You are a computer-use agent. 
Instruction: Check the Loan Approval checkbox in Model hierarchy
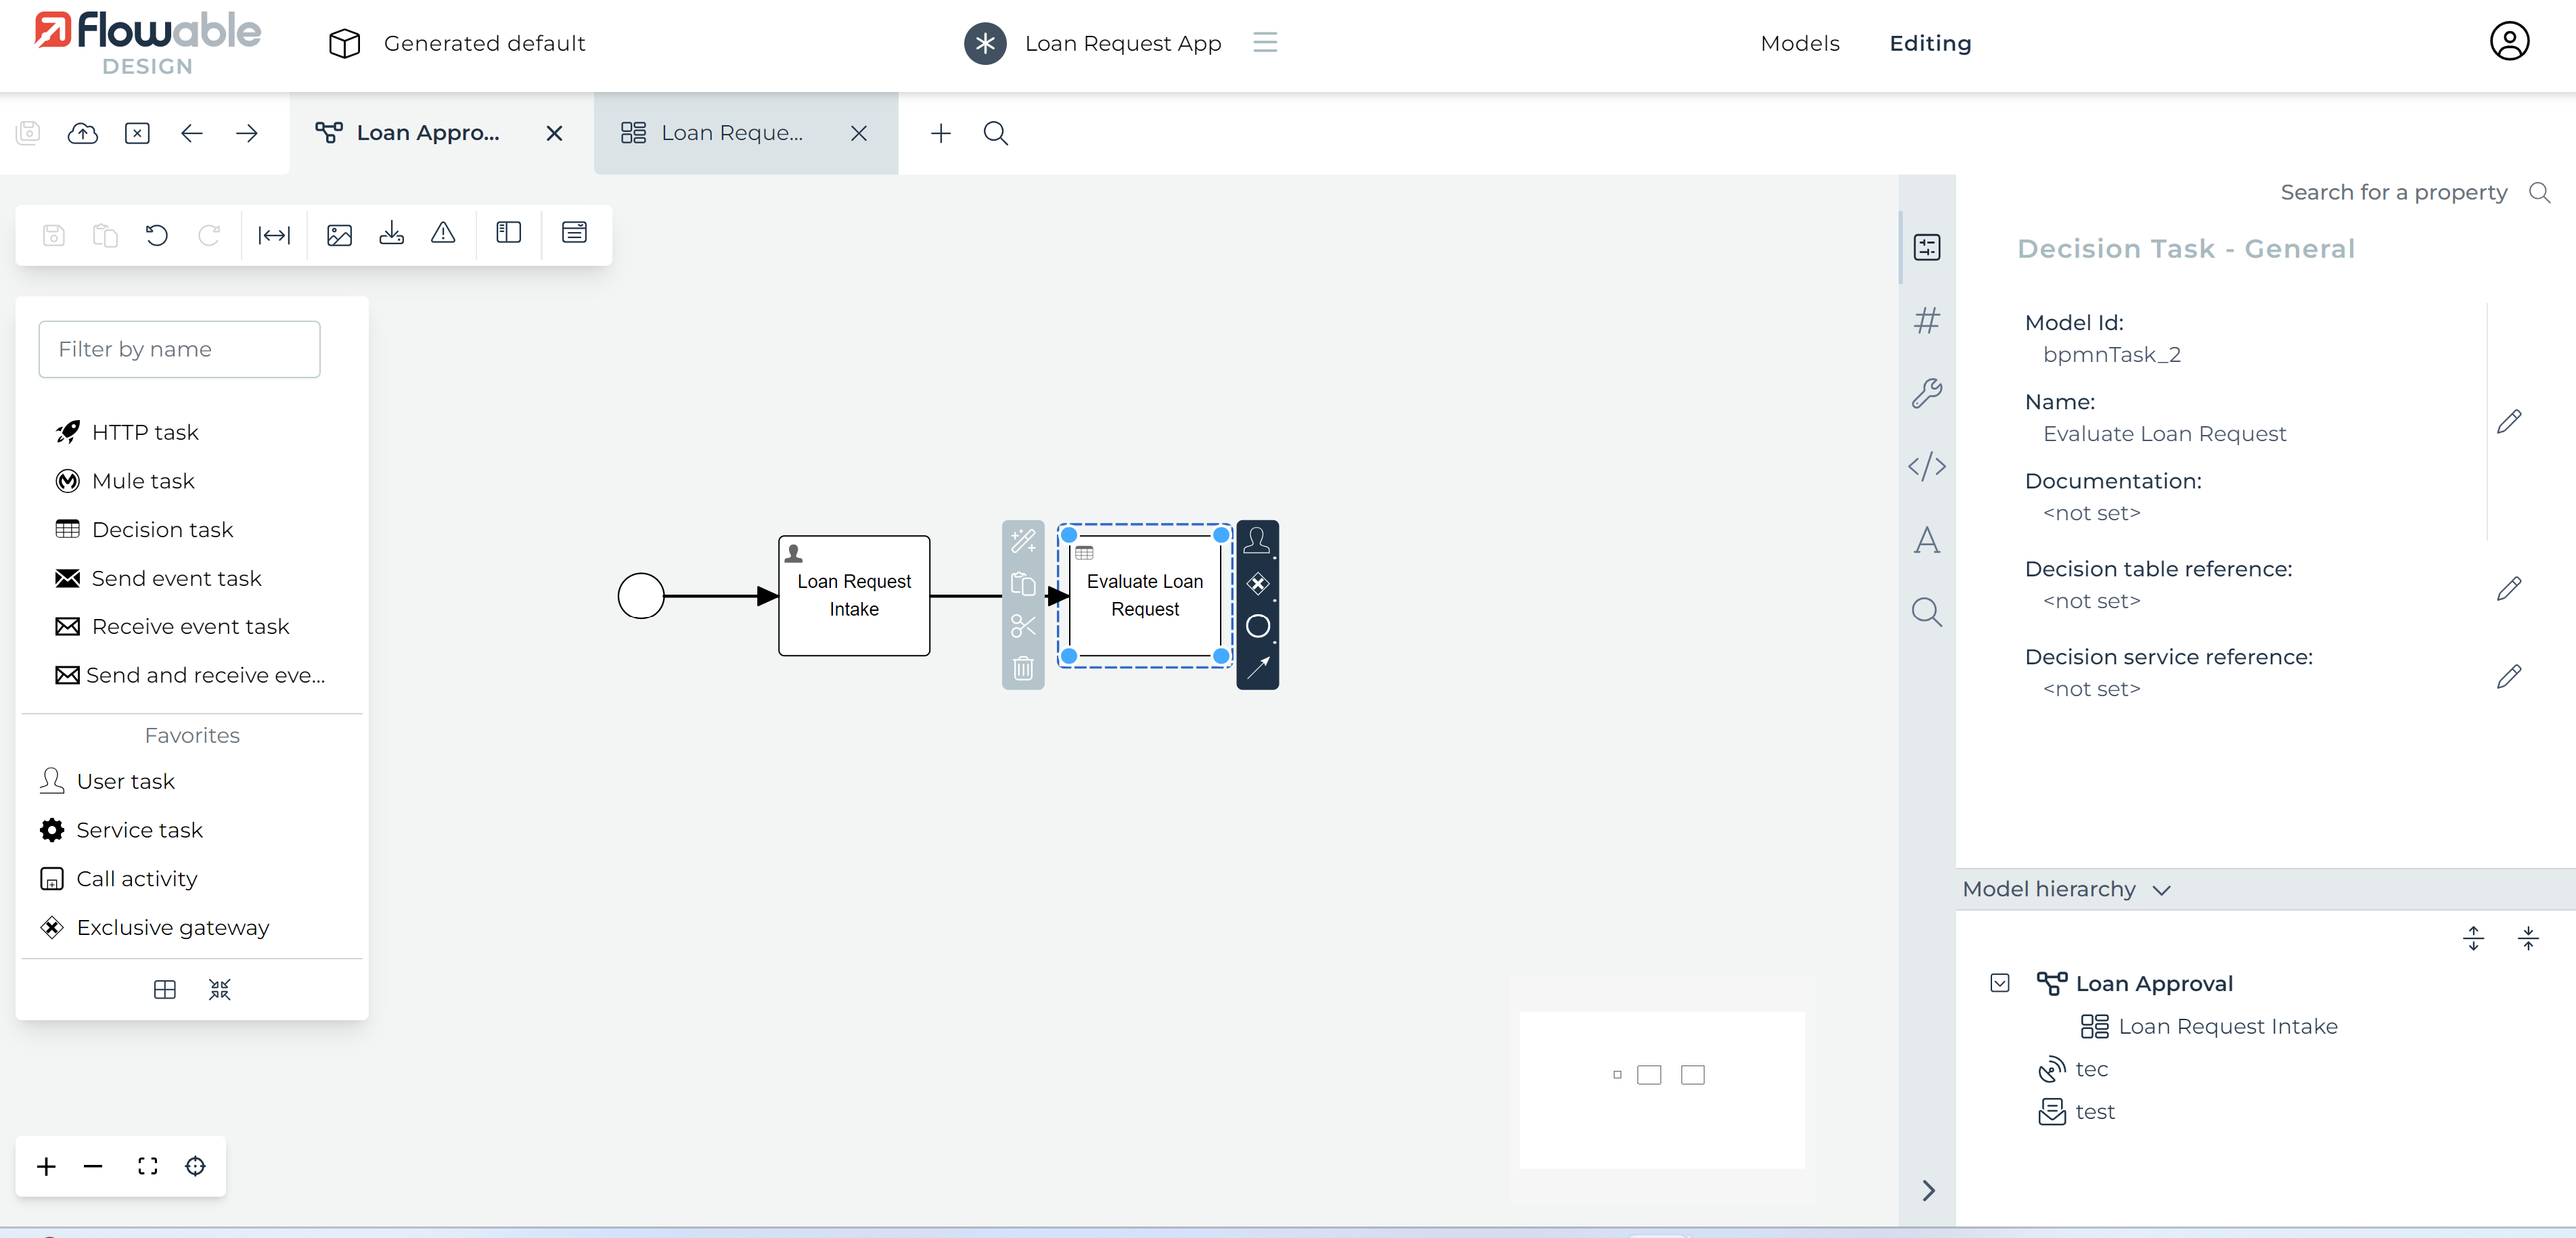click(x=1999, y=983)
